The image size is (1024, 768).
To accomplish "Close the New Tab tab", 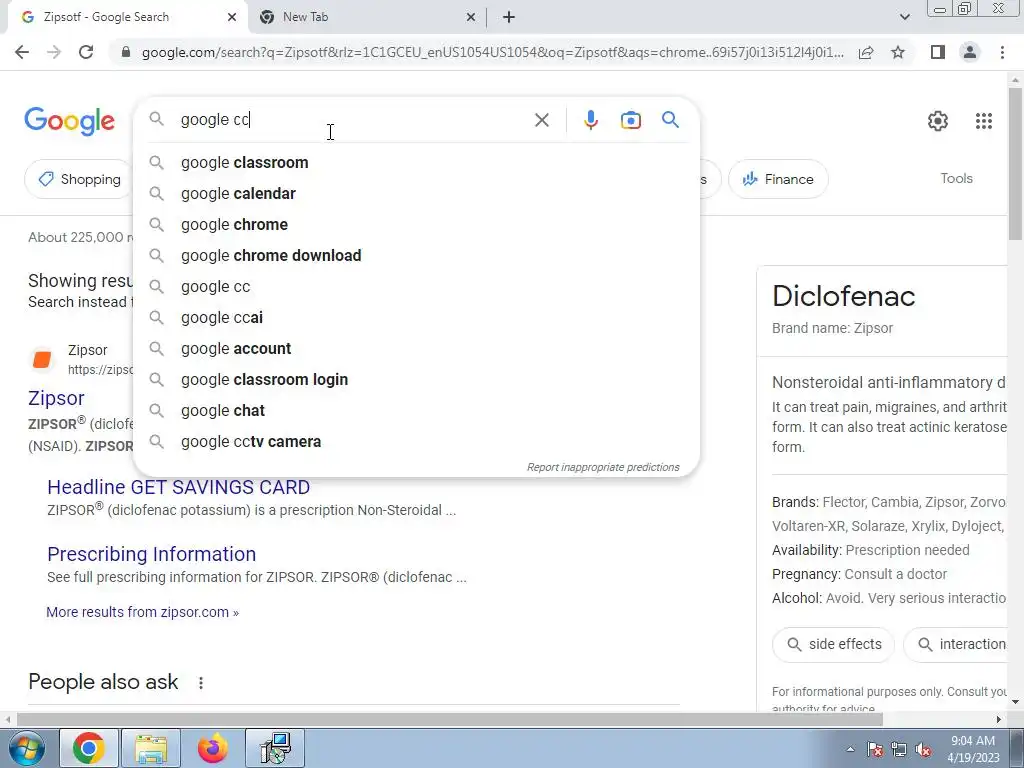I will (471, 18).
